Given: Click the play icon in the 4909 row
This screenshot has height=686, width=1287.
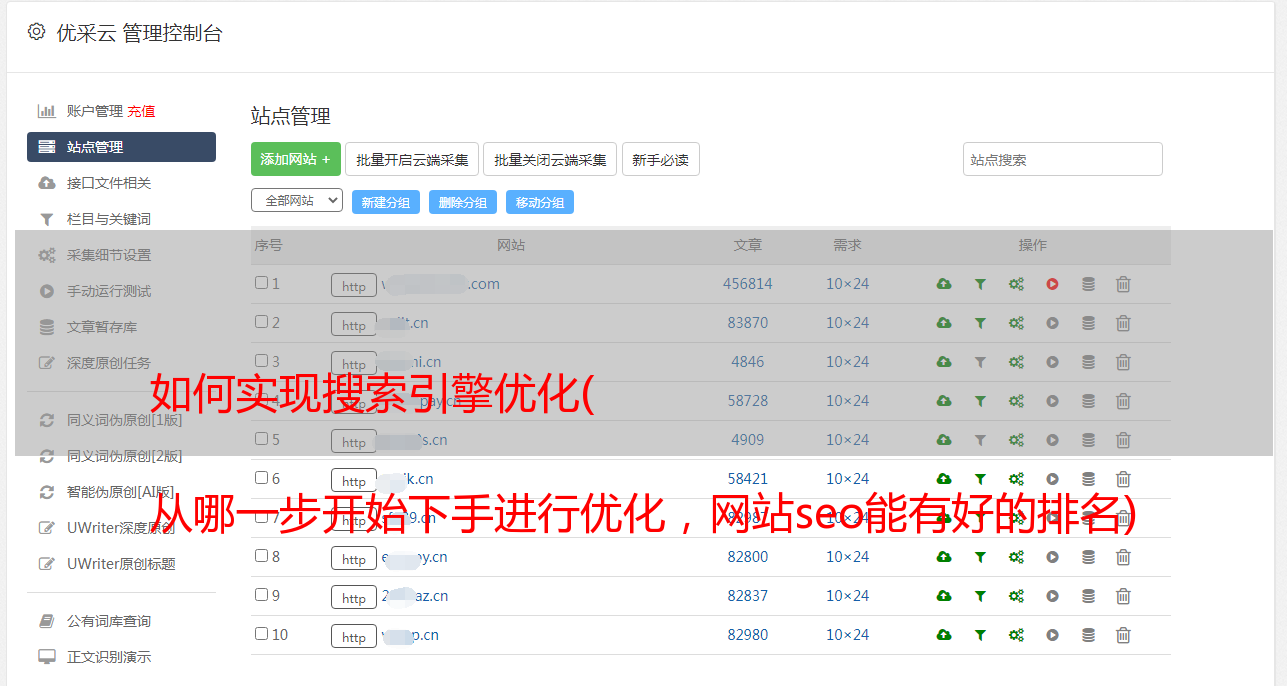Looking at the screenshot, I should coord(1052,440).
